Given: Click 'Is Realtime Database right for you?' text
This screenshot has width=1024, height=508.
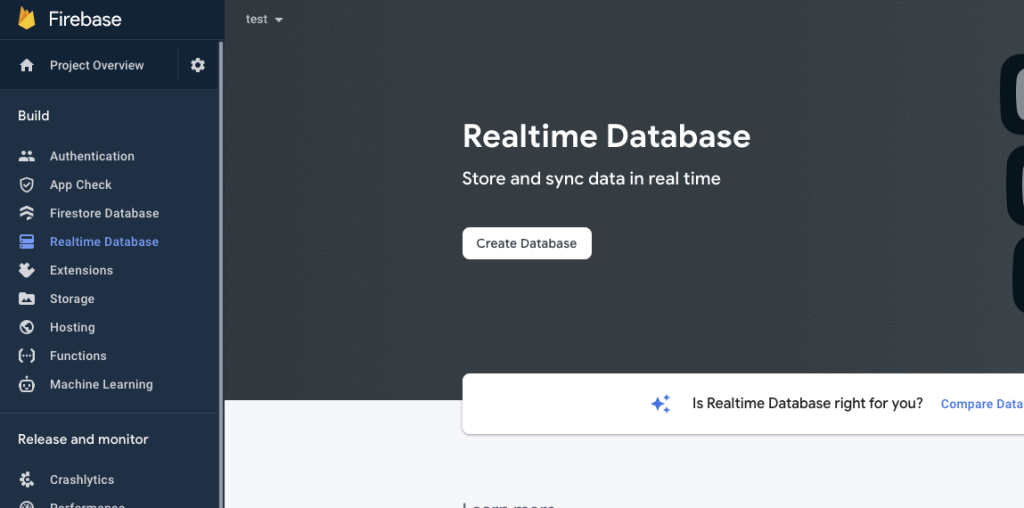Looking at the screenshot, I should pos(808,404).
